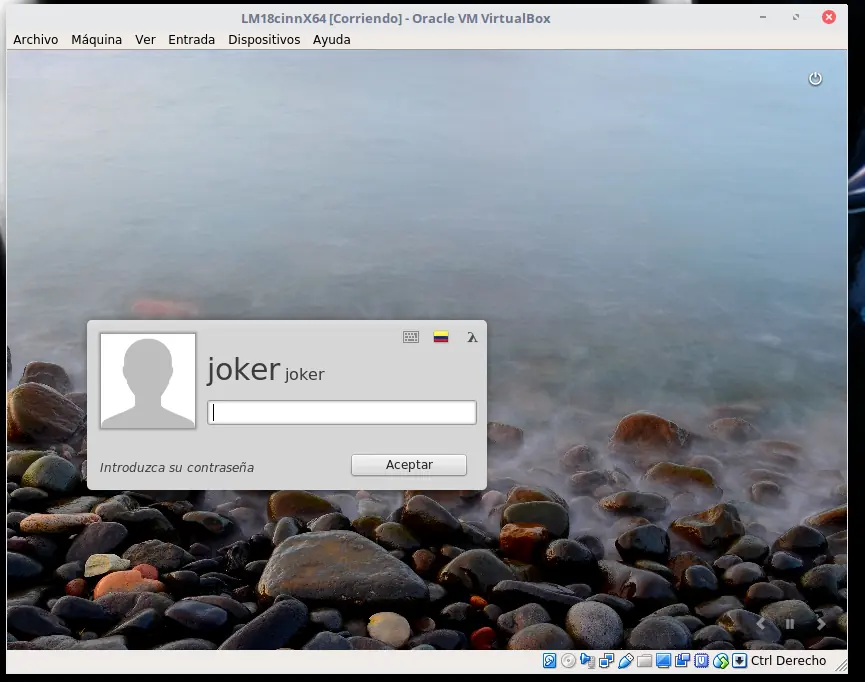Click the hard disk activity status icon
865x682 pixels.
click(549, 660)
